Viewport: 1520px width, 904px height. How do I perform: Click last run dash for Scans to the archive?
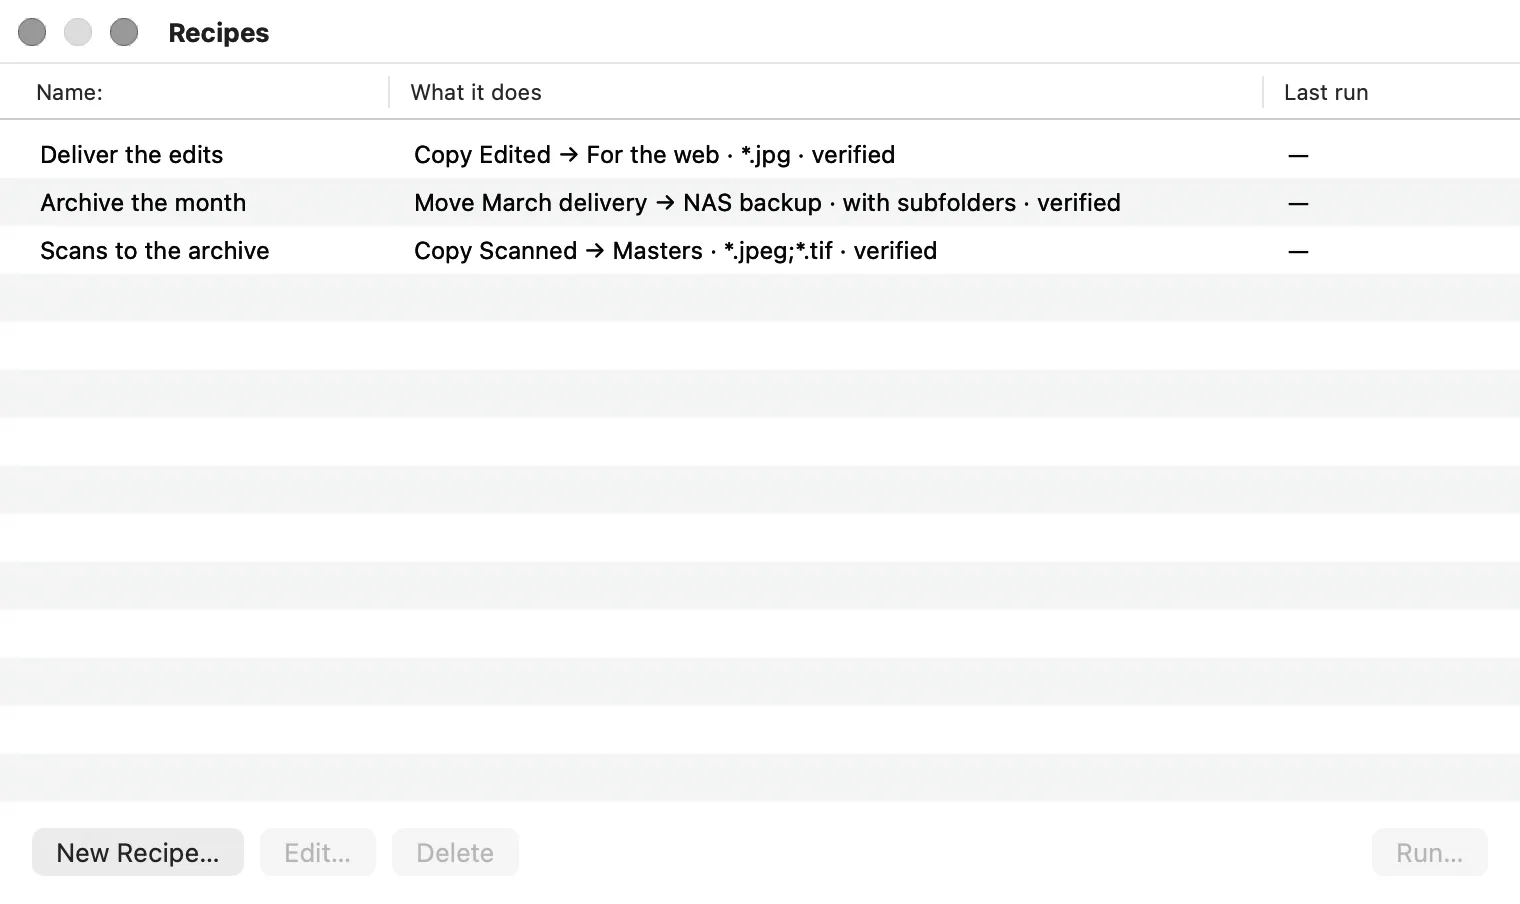click(x=1298, y=251)
